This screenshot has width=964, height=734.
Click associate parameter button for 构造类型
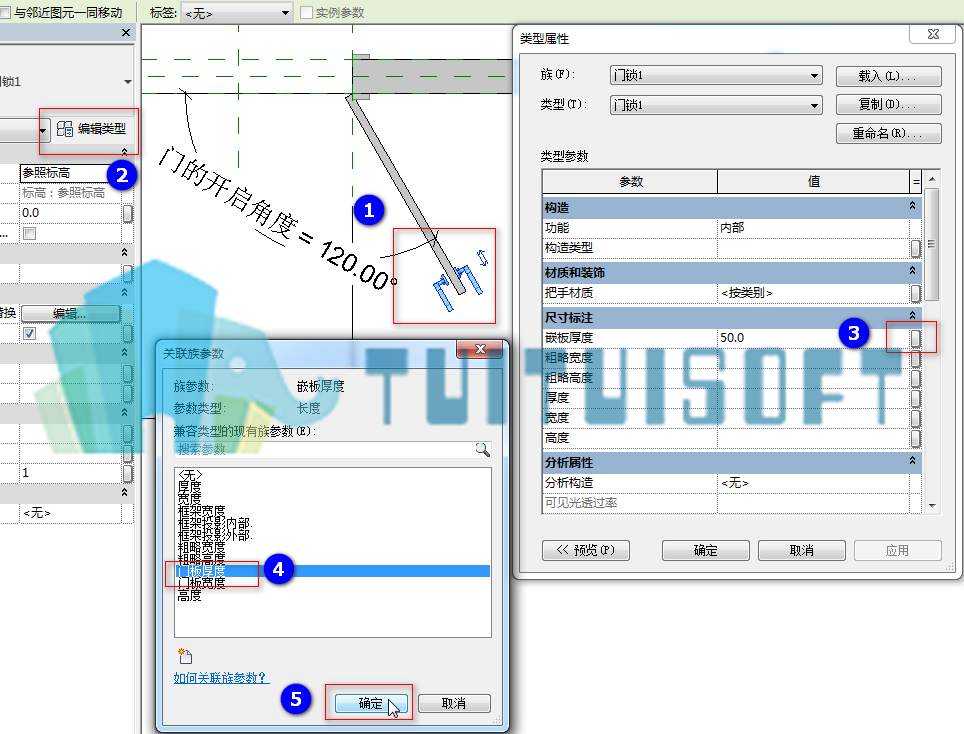click(x=915, y=248)
